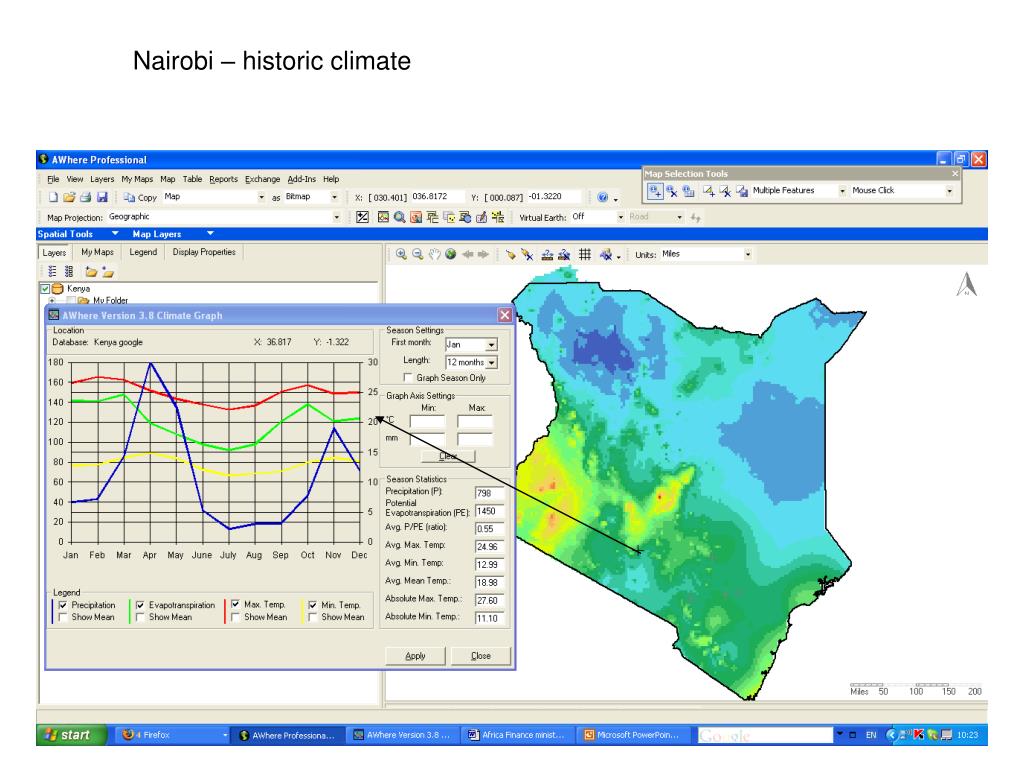The width and height of the screenshot is (1024, 768).
Task: Open the Multiple Features dropdown
Action: (x=842, y=191)
